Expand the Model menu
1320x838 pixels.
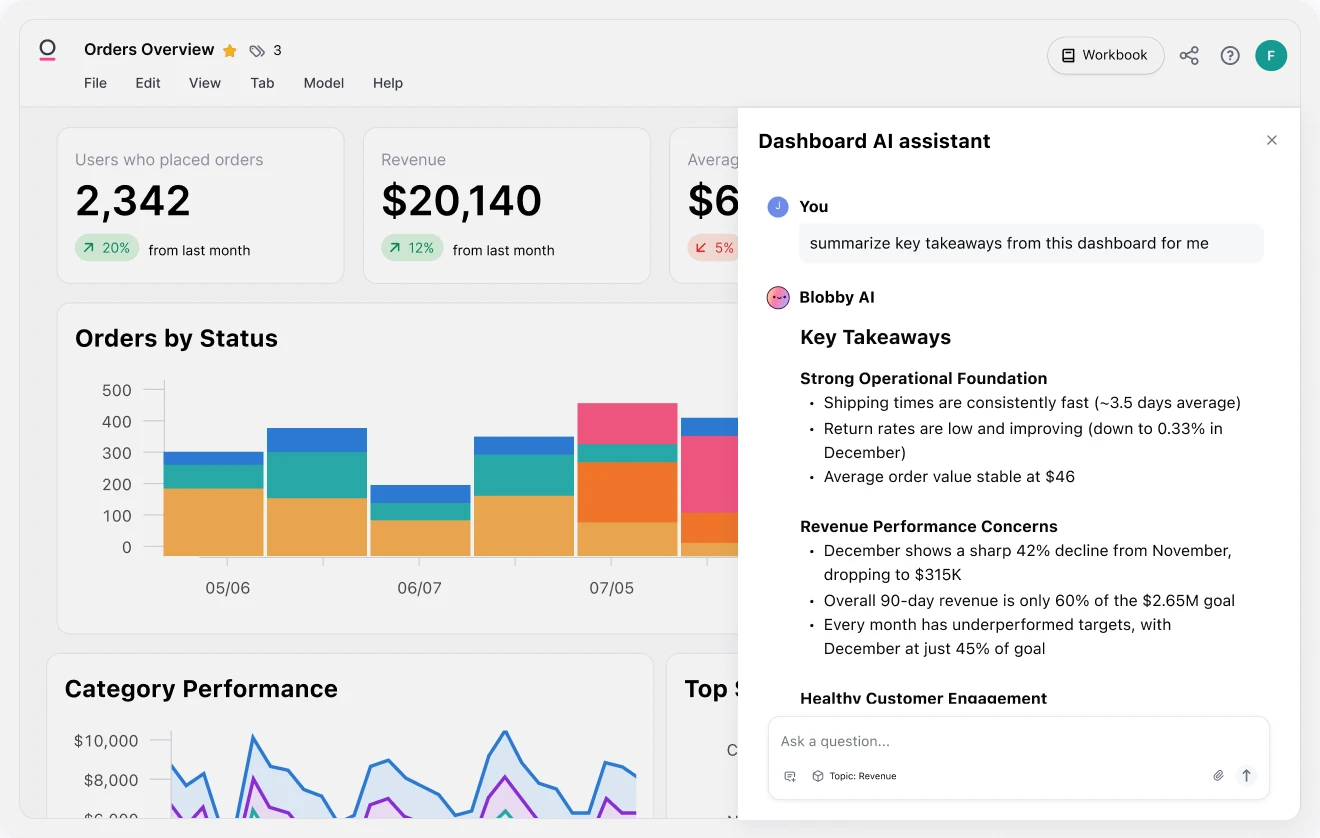(x=324, y=83)
